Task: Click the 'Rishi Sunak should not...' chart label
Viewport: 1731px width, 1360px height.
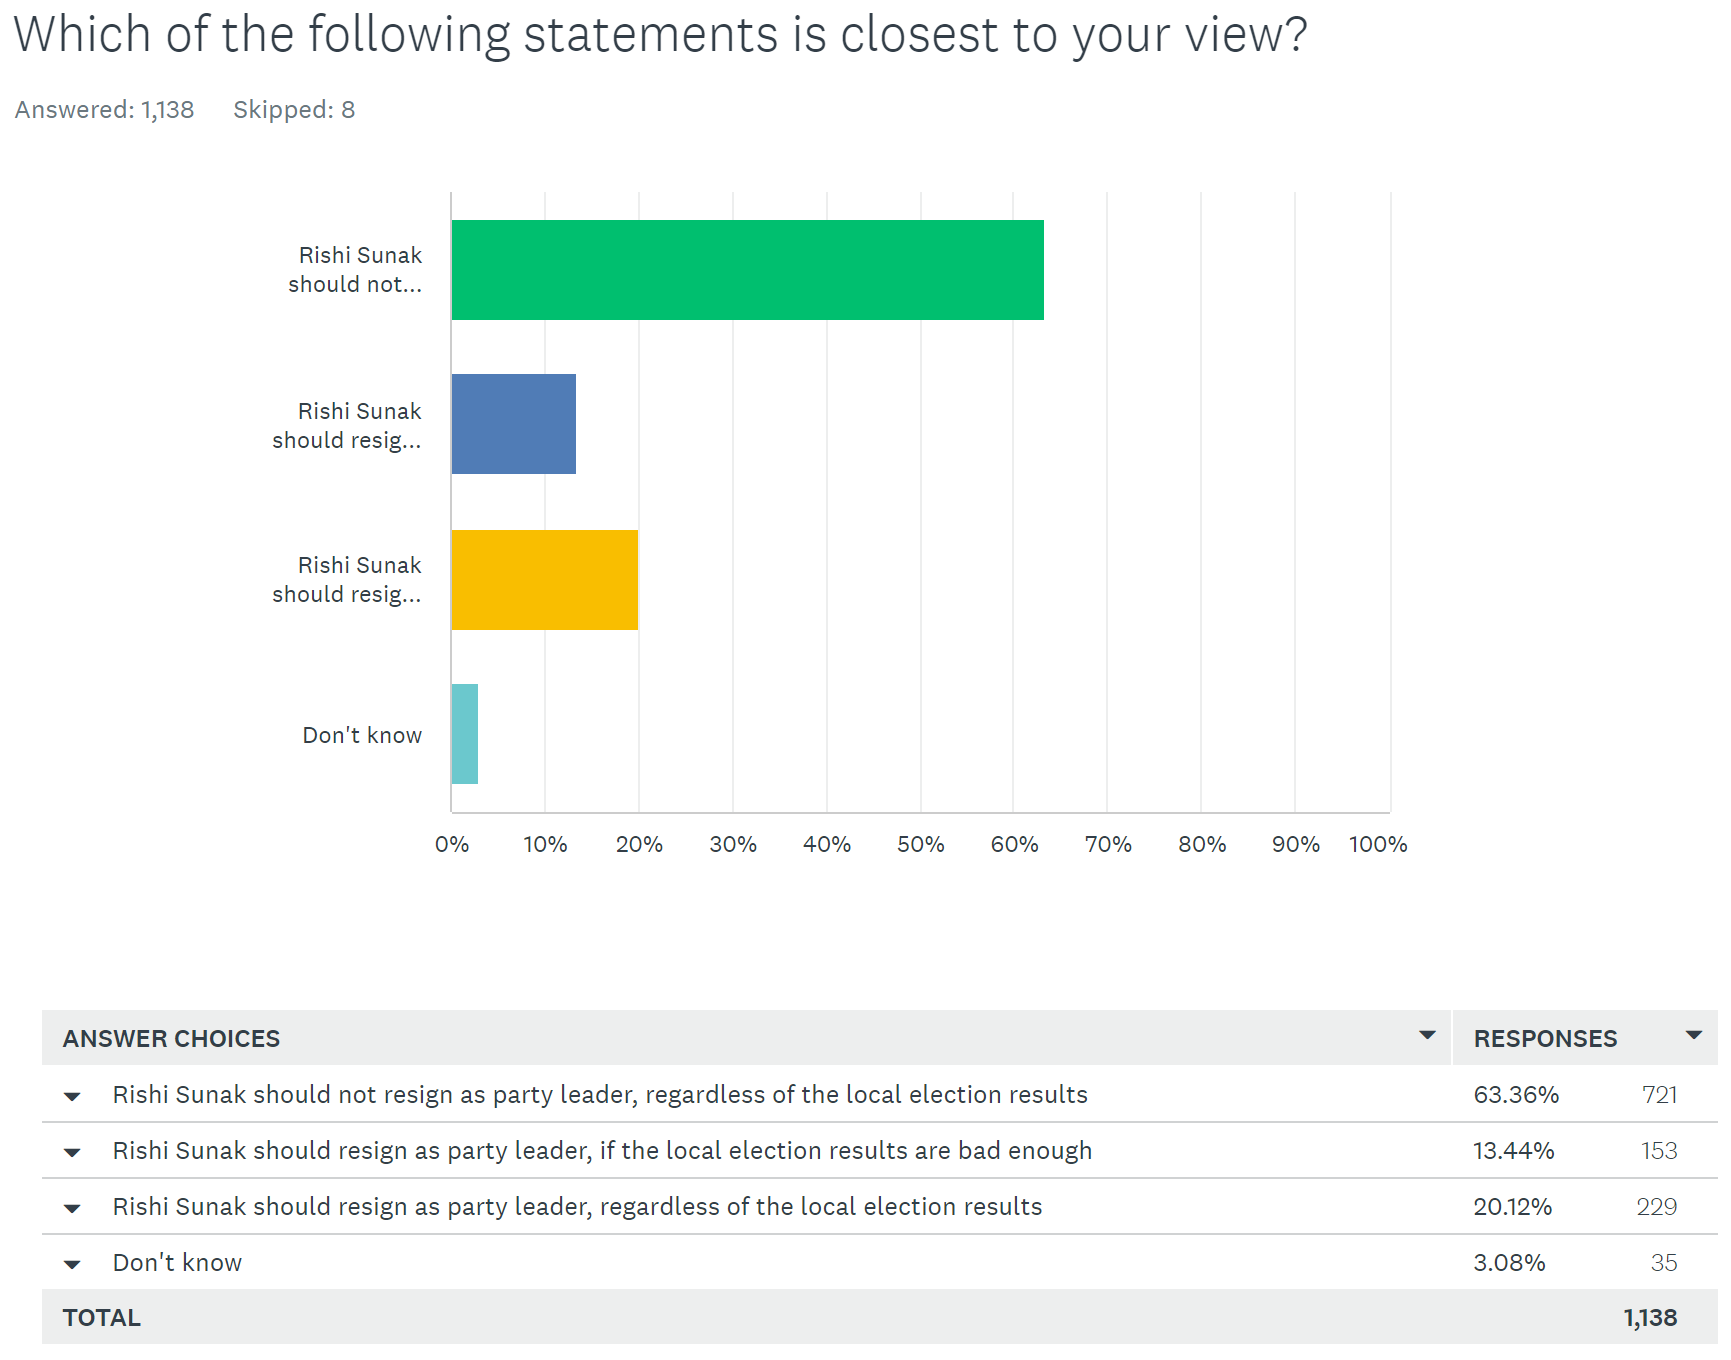Action: (355, 270)
